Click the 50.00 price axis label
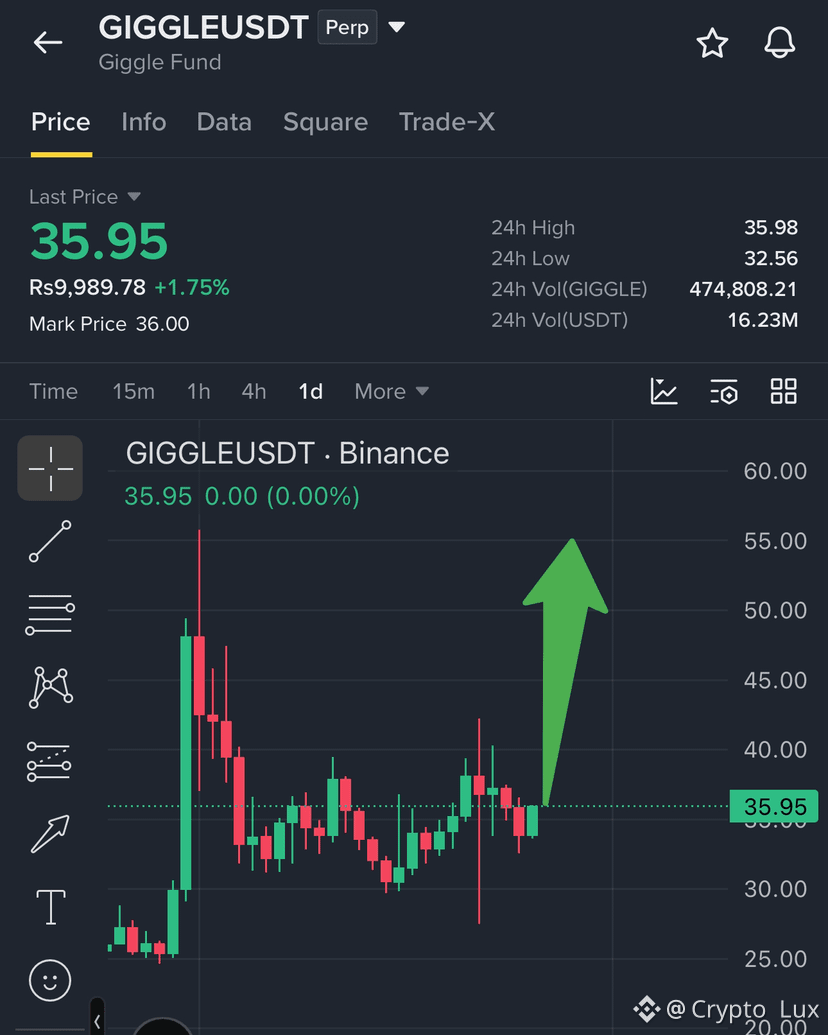This screenshot has height=1035, width=828. tap(775, 611)
